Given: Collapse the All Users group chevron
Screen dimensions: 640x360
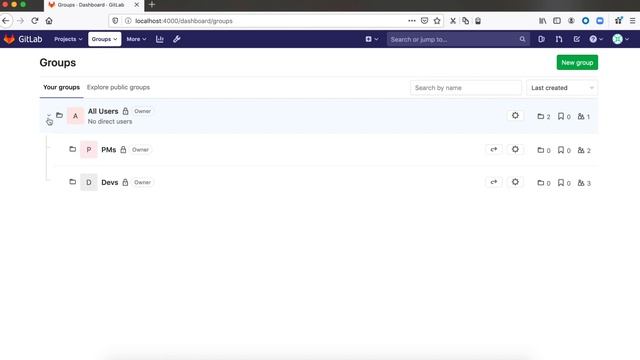Looking at the screenshot, I should (x=49, y=116).
